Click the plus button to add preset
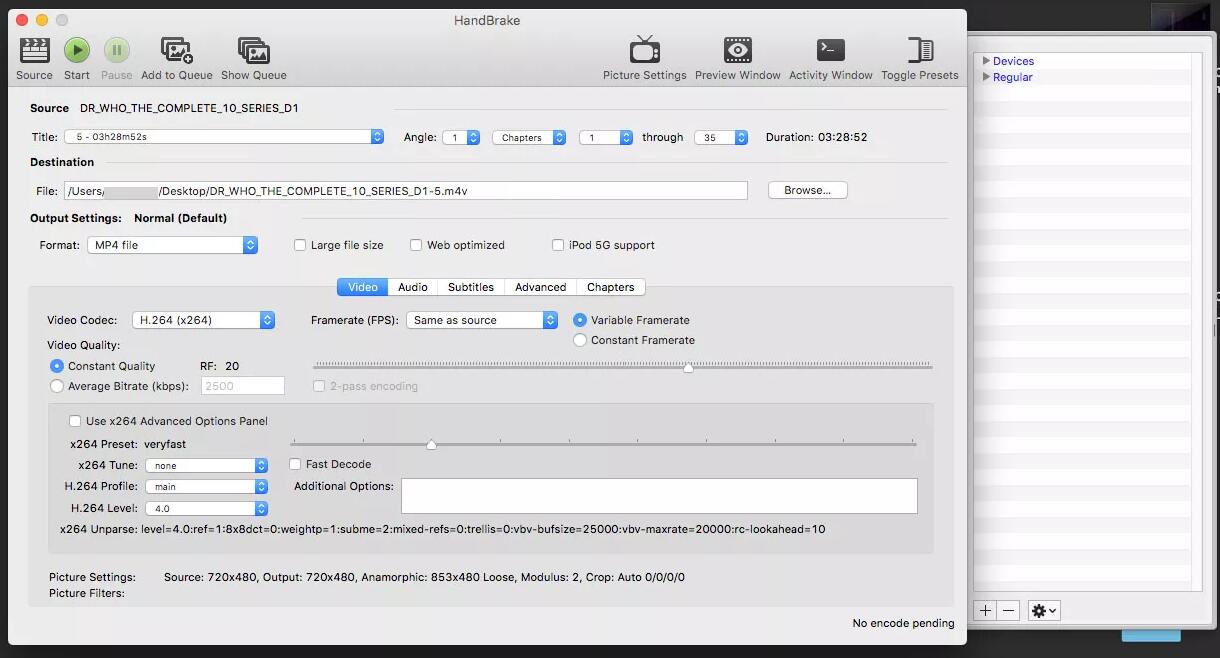 [x=985, y=610]
